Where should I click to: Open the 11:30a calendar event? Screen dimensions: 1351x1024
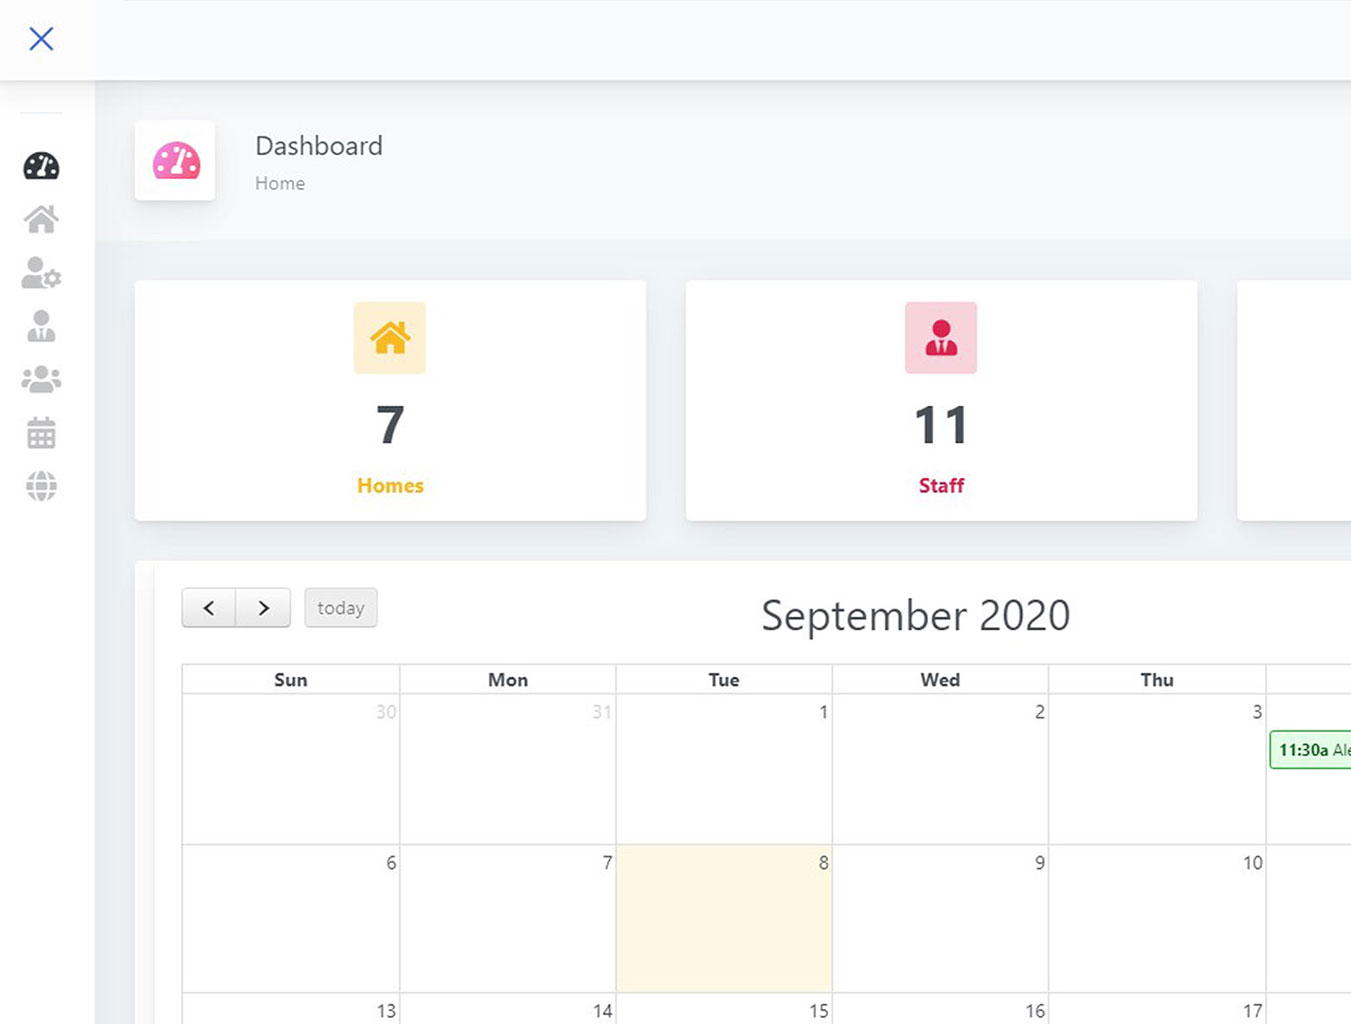tap(1310, 750)
